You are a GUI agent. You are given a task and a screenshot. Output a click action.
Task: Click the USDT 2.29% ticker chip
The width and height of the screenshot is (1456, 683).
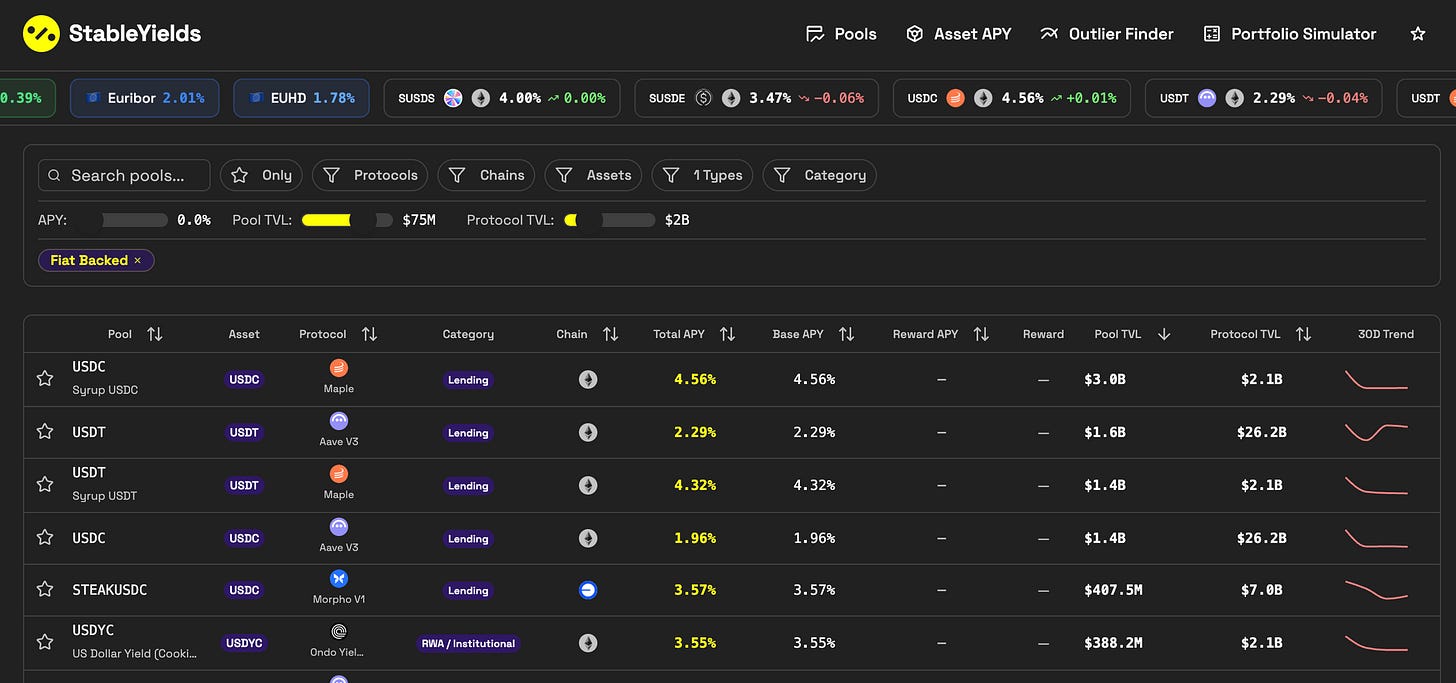tap(1263, 98)
